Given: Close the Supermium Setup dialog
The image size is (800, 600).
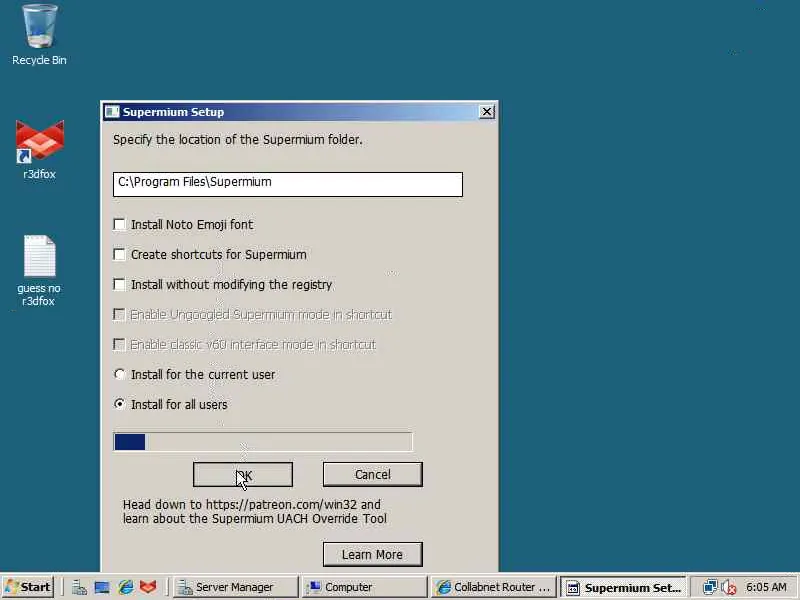Looking at the screenshot, I should point(487,112).
